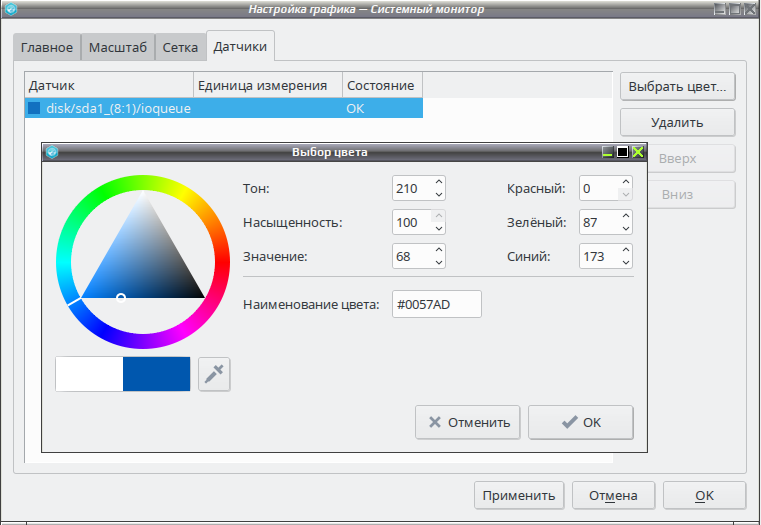Image resolution: width=761 pixels, height=525 pixels.
Task: Increase the Тон value
Action: (x=439, y=182)
